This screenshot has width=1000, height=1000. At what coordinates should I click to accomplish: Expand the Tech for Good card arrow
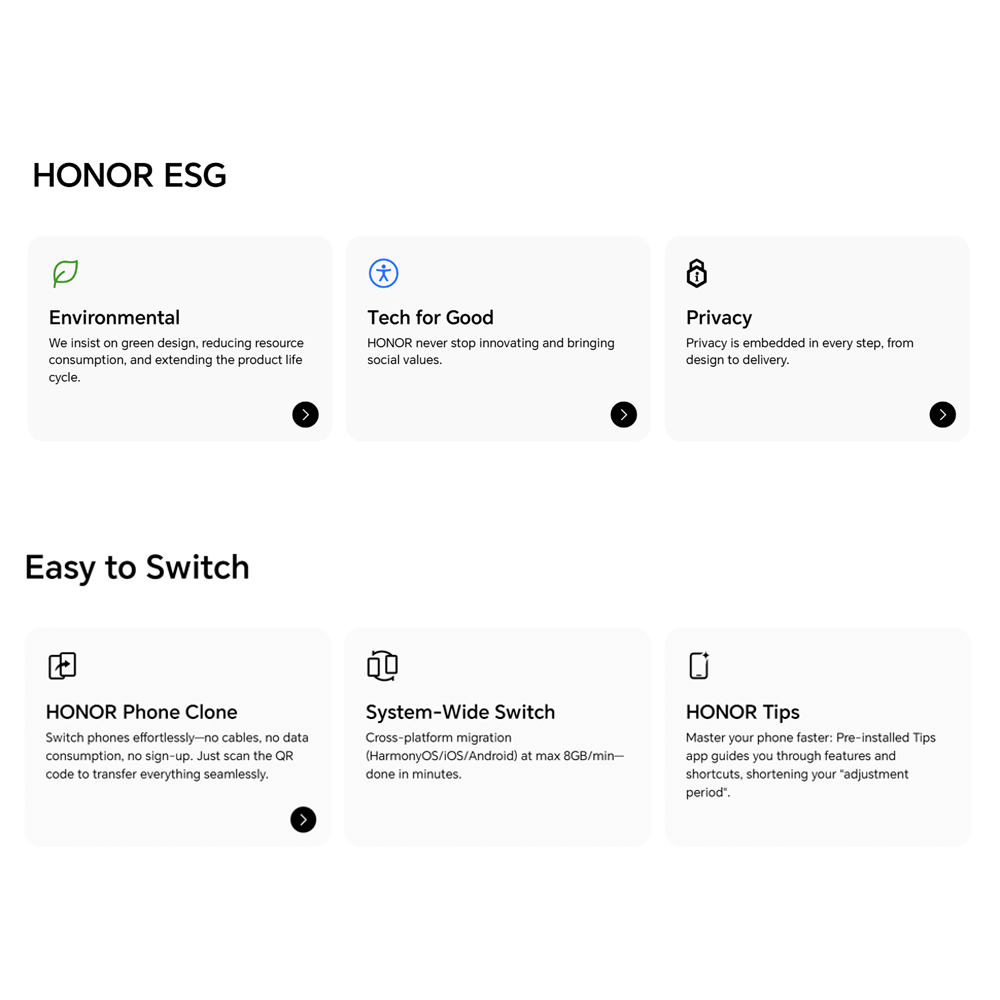pyautogui.click(x=623, y=414)
